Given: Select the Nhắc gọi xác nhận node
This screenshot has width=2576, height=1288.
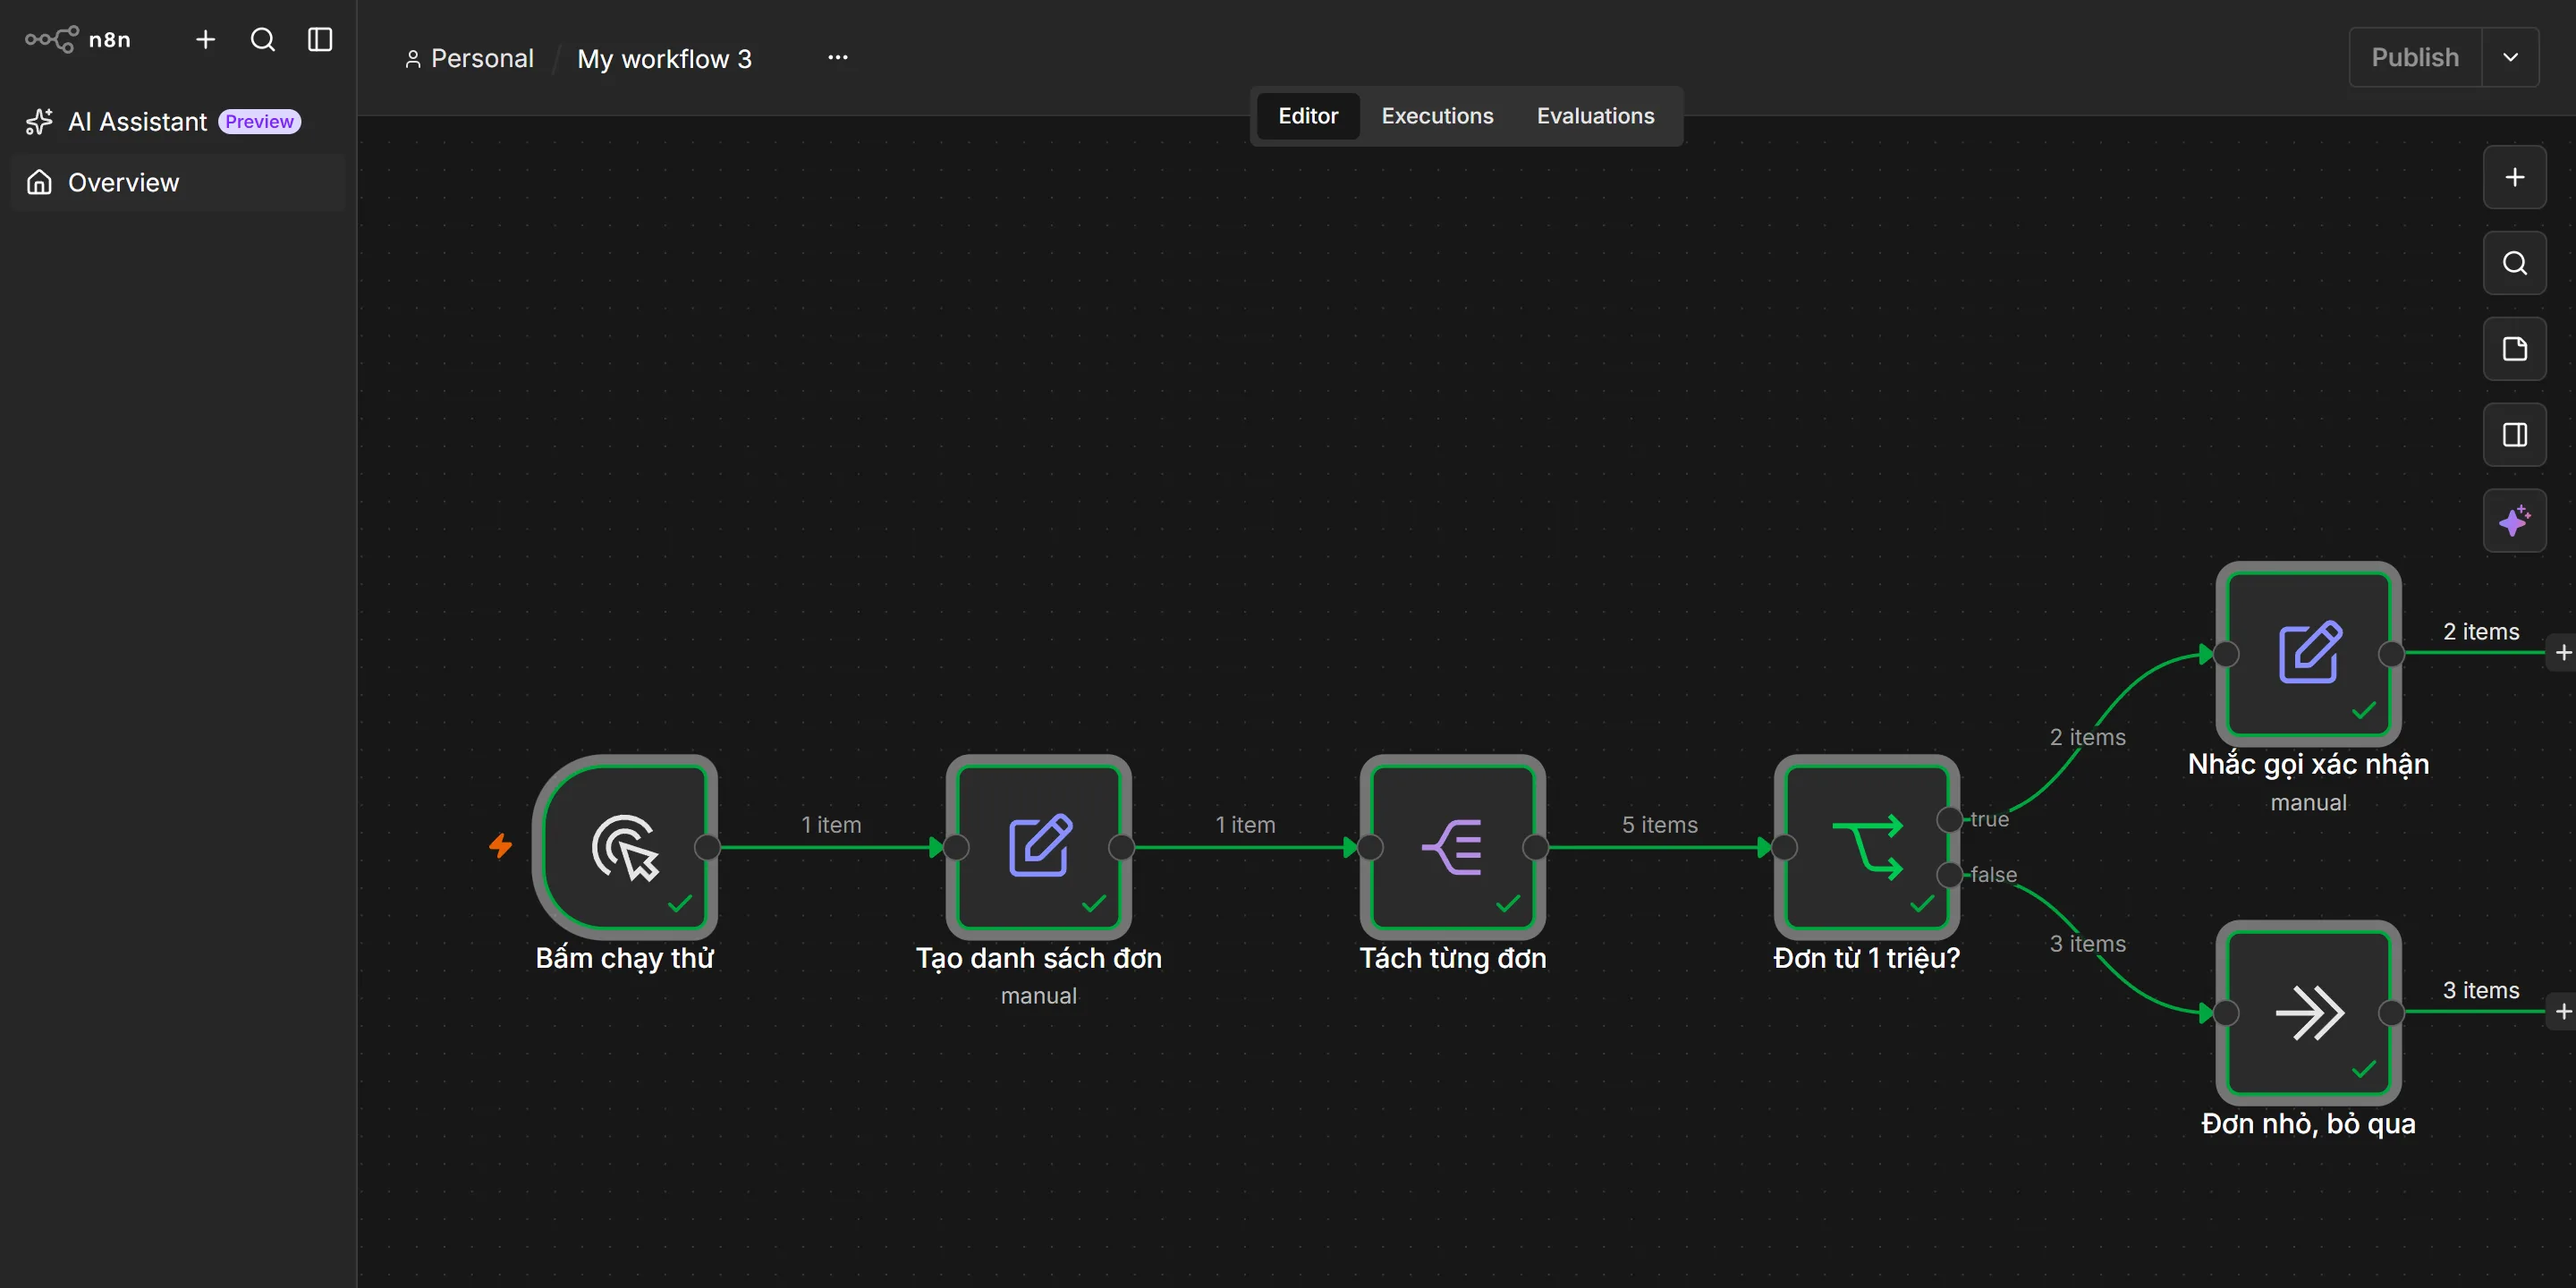Looking at the screenshot, I should click(x=2308, y=654).
